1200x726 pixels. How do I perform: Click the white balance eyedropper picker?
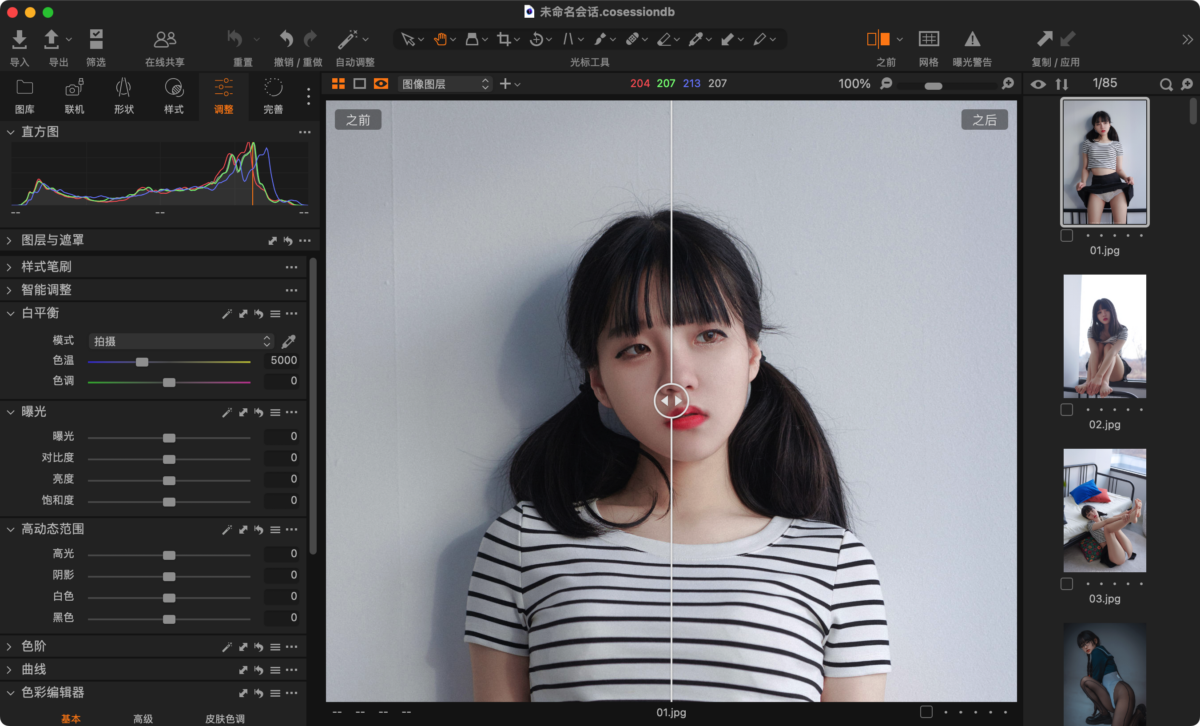point(289,341)
